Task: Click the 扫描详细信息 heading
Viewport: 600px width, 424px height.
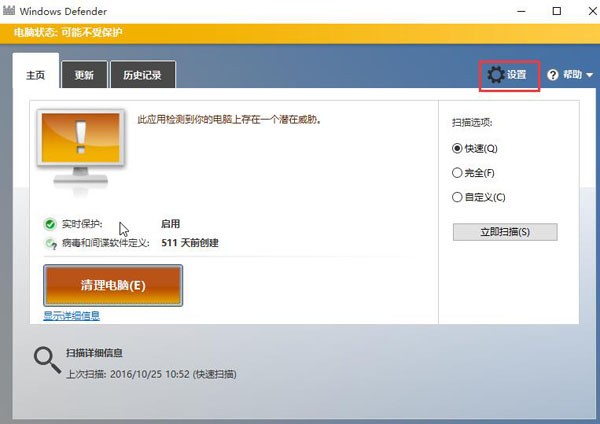Action: point(94,353)
